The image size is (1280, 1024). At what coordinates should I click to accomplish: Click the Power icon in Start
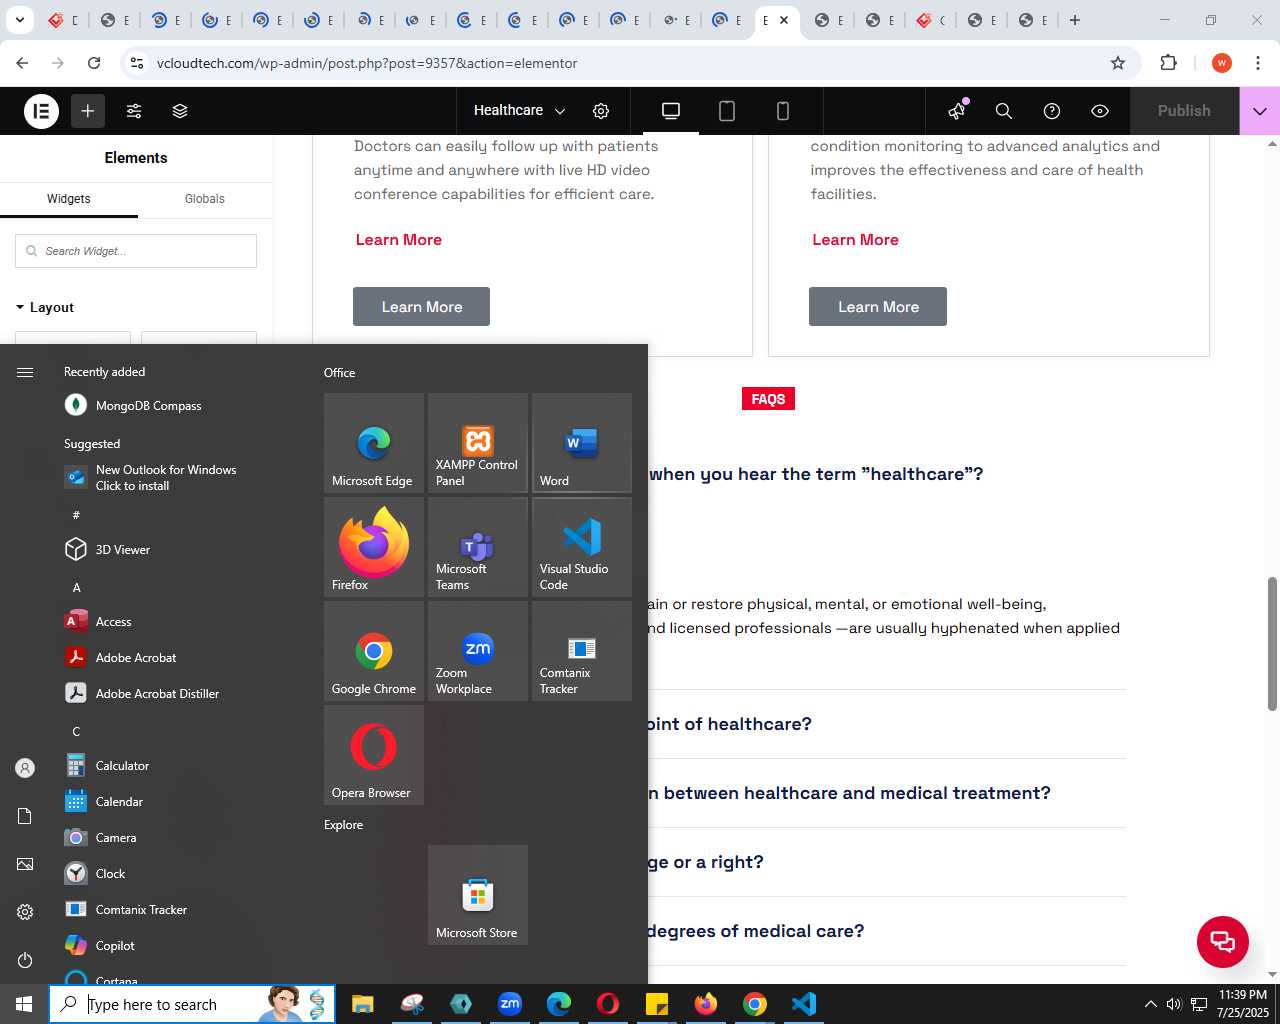[x=25, y=960]
